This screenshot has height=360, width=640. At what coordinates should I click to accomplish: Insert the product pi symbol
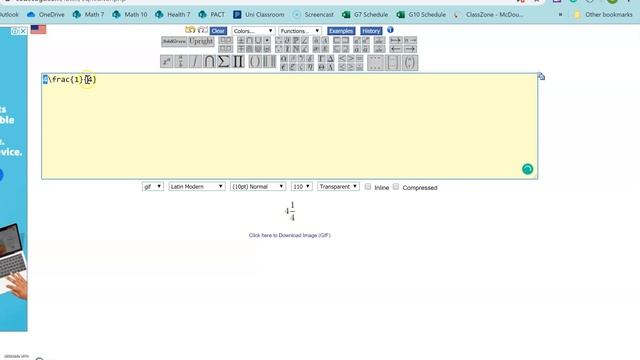pos(238,62)
